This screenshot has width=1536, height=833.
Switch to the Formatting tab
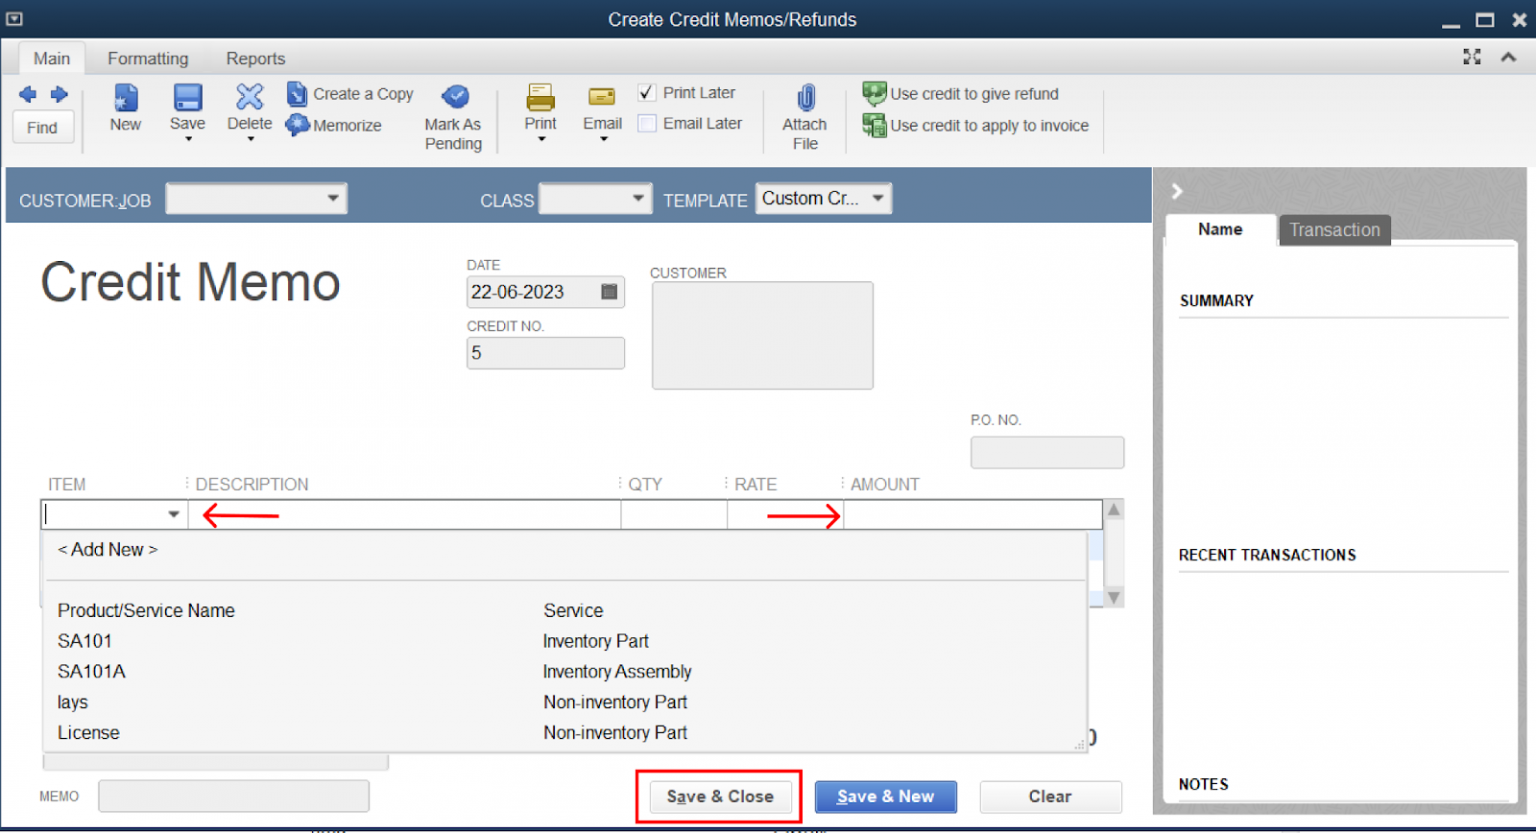coord(147,58)
